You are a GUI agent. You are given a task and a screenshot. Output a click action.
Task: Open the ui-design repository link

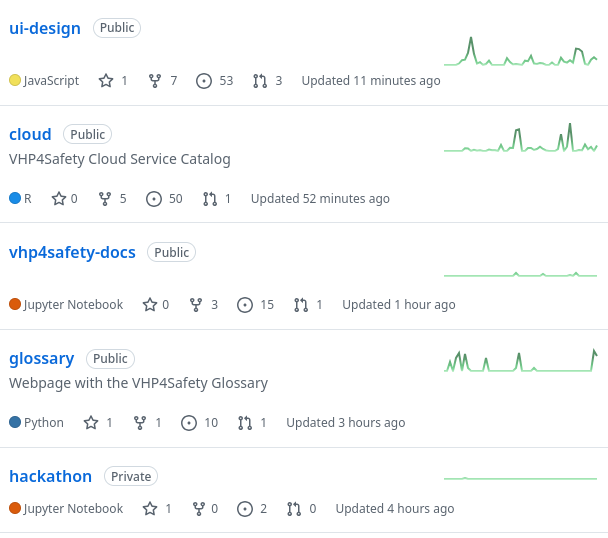pos(45,28)
